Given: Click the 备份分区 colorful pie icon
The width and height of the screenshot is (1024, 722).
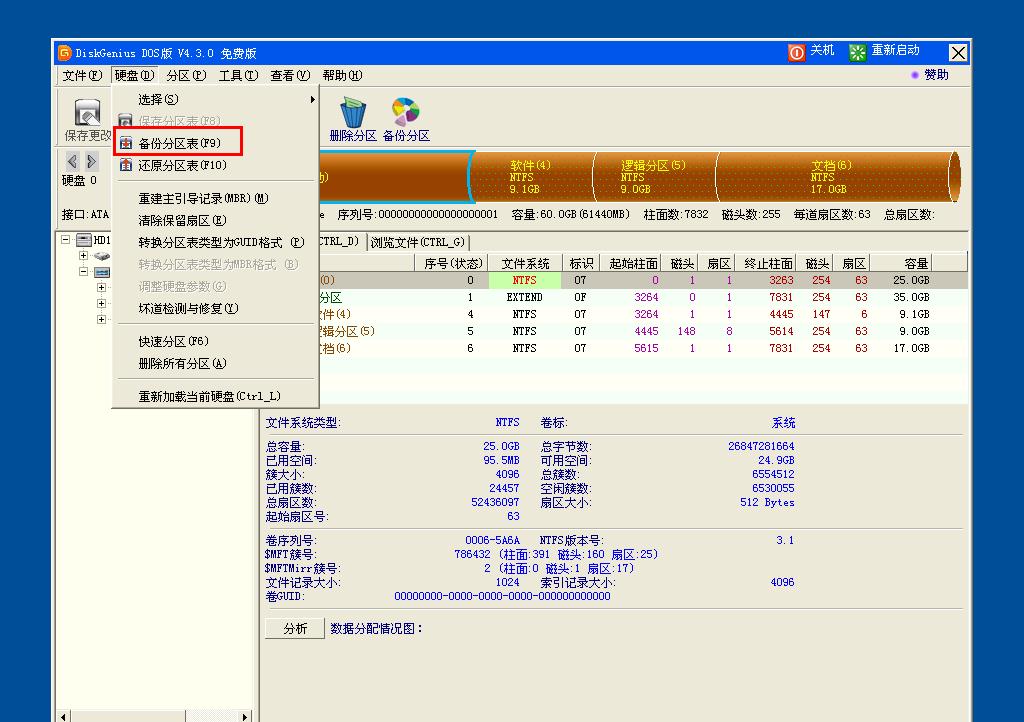Looking at the screenshot, I should pos(406,112).
